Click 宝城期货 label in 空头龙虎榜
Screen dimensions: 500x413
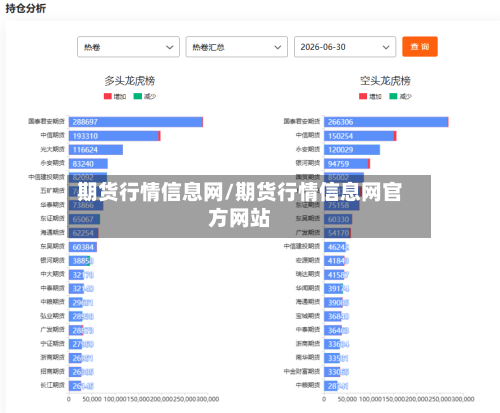308,316
